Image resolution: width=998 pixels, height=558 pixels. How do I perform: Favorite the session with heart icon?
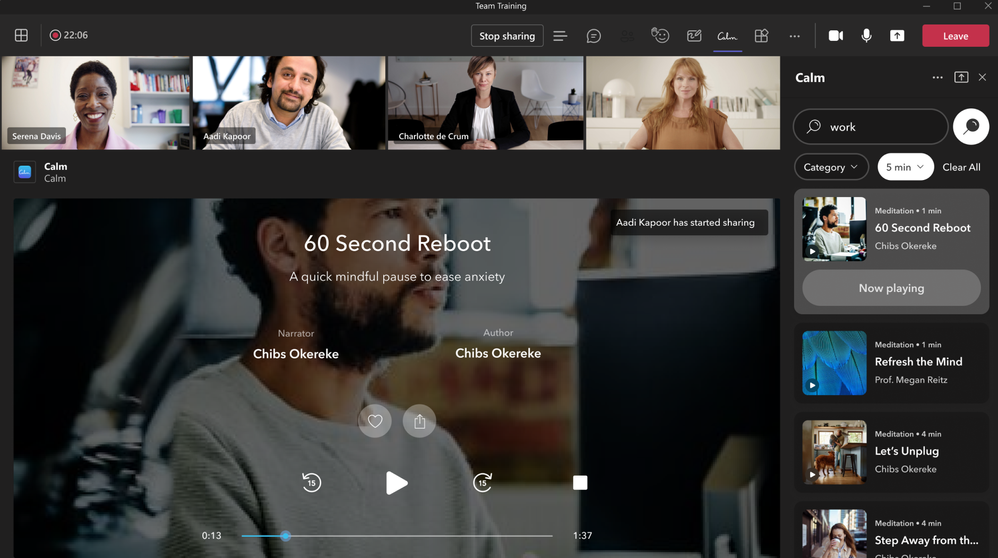(x=375, y=421)
